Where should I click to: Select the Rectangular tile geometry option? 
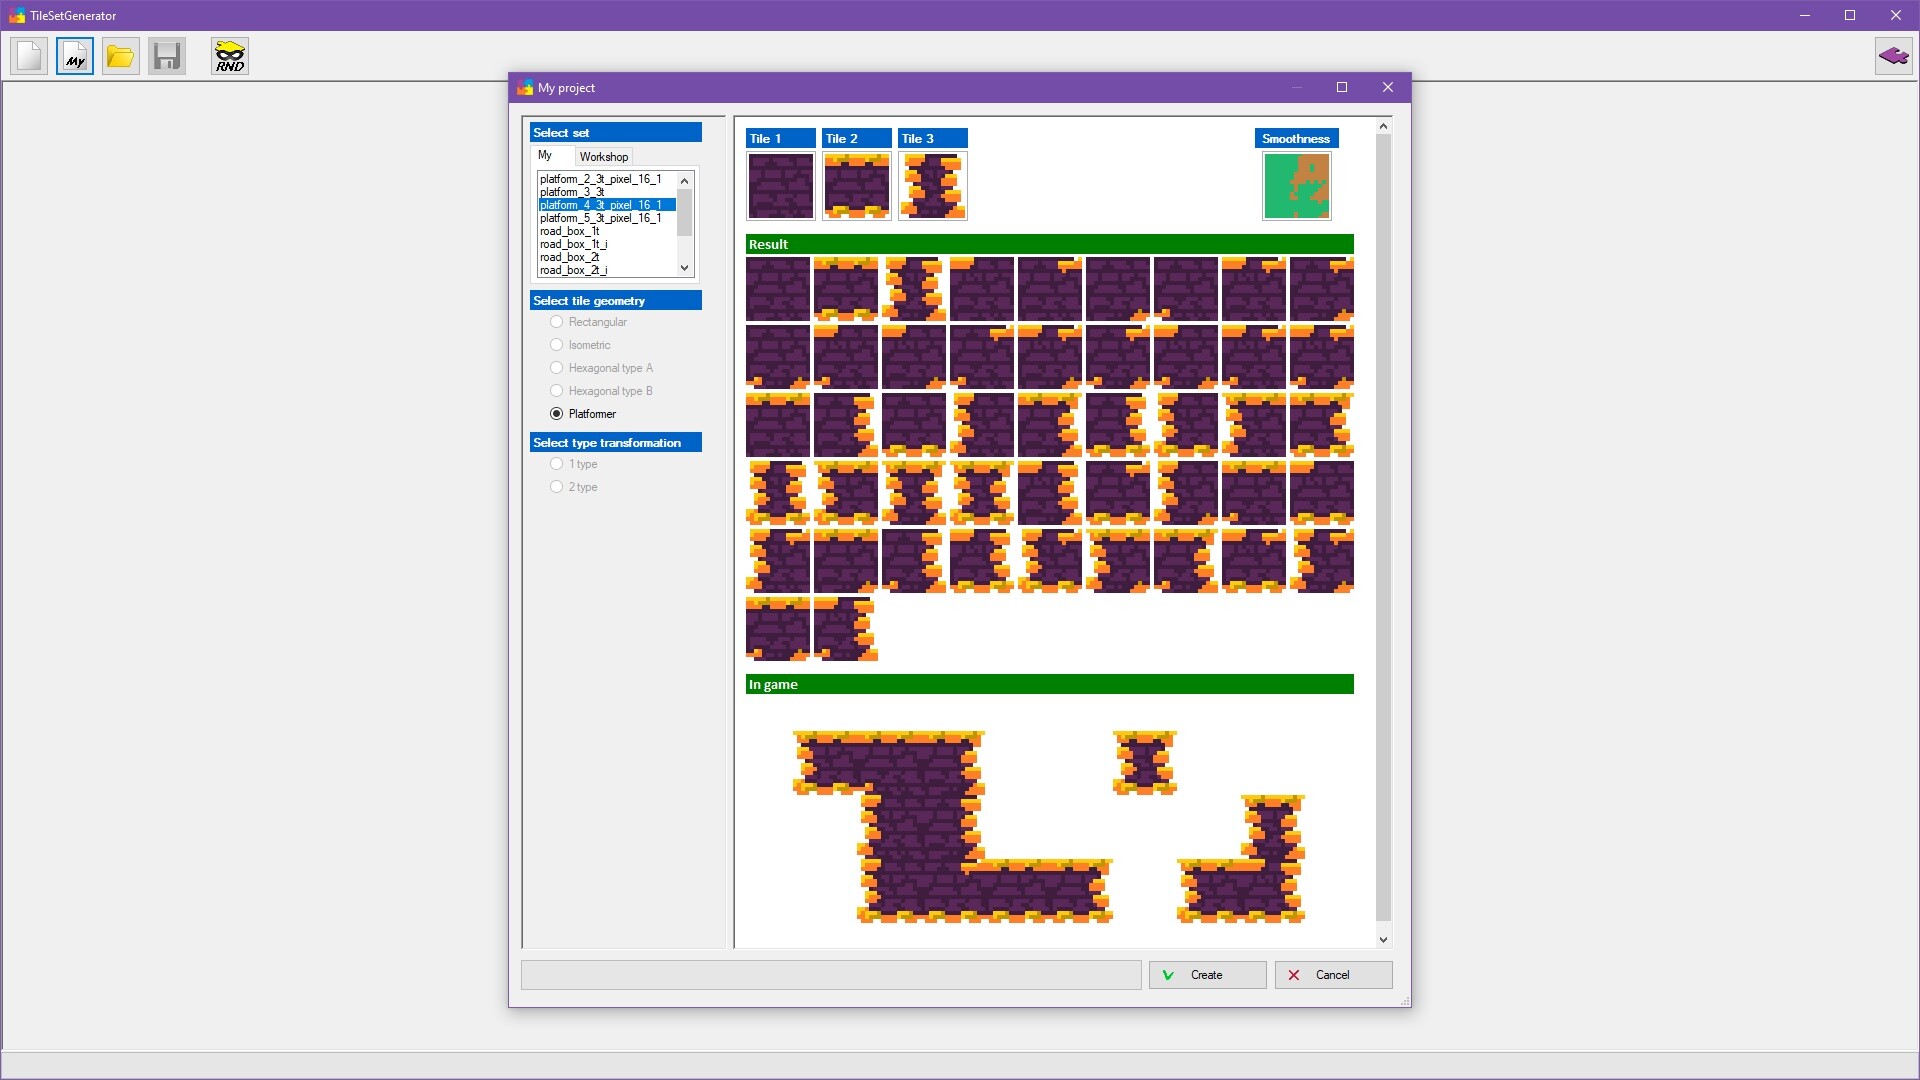[557, 322]
